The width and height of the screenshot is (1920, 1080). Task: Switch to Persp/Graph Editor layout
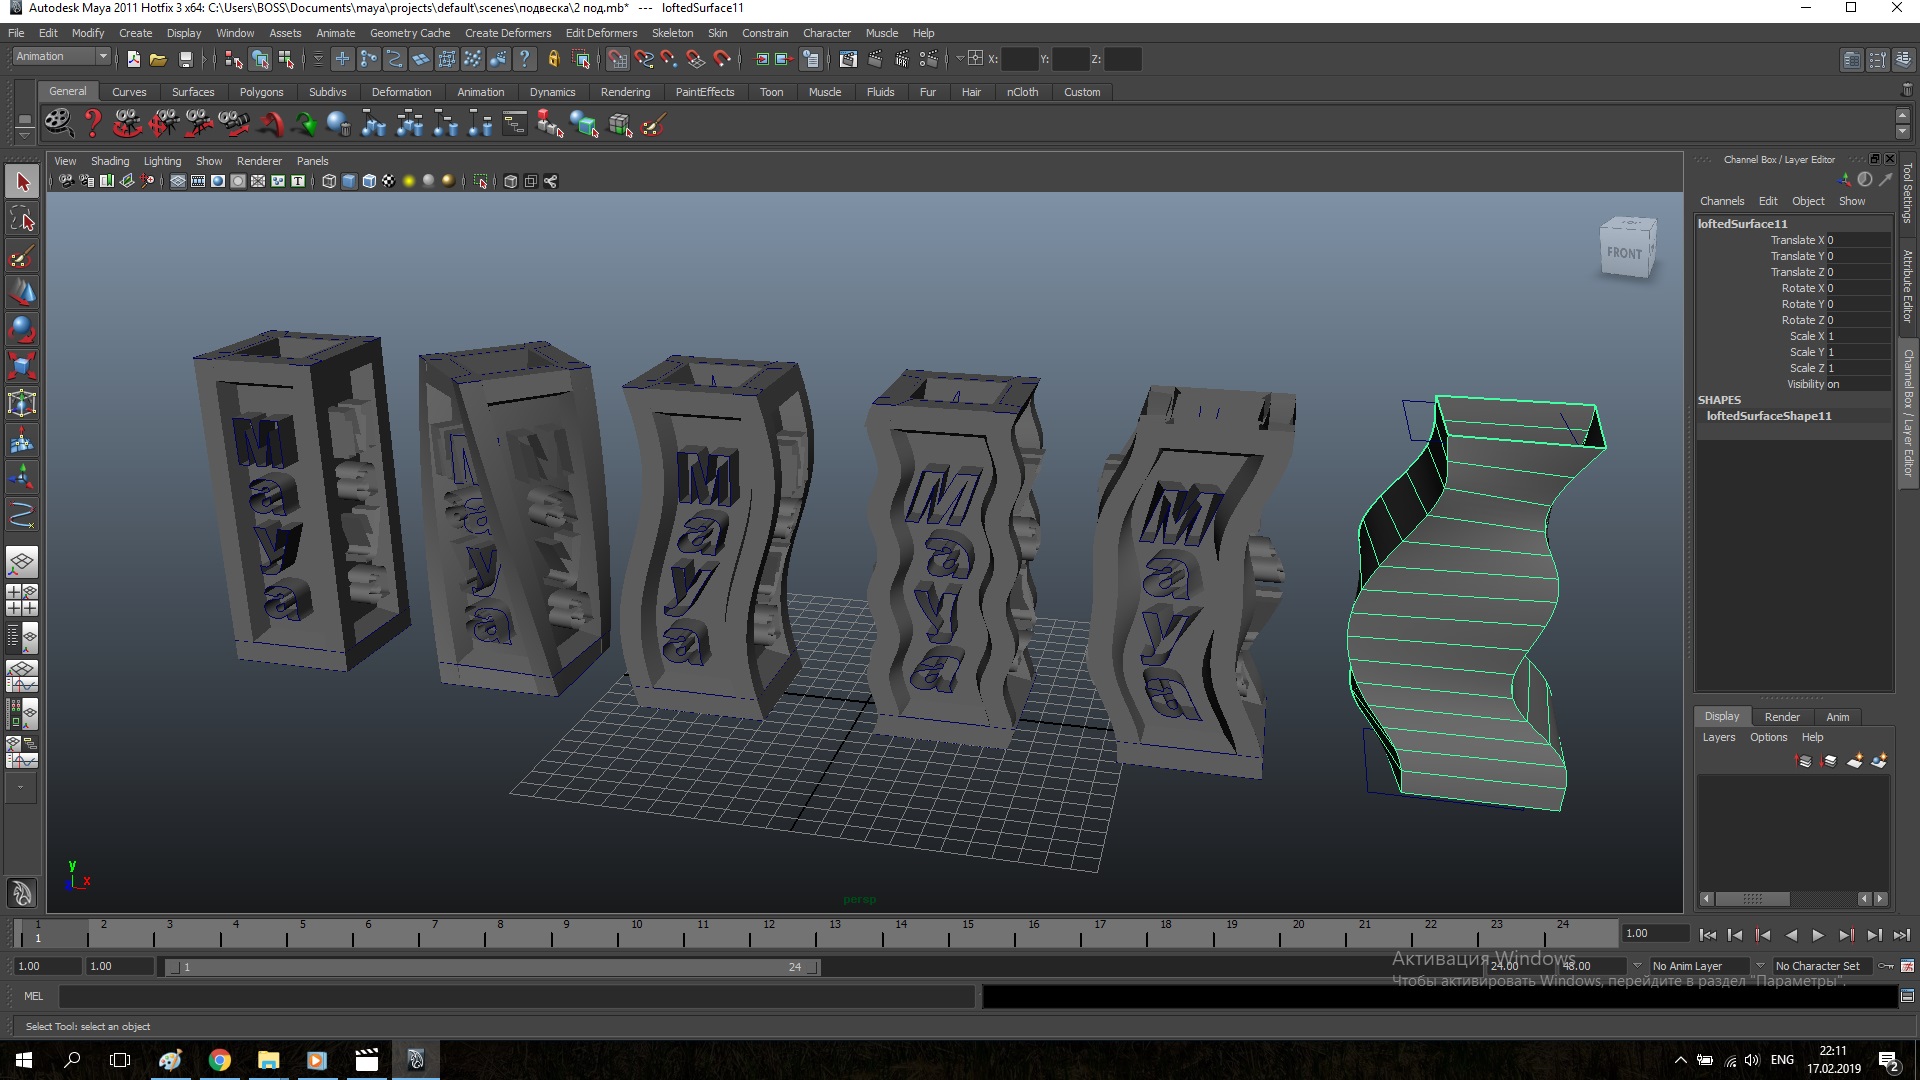(x=22, y=675)
